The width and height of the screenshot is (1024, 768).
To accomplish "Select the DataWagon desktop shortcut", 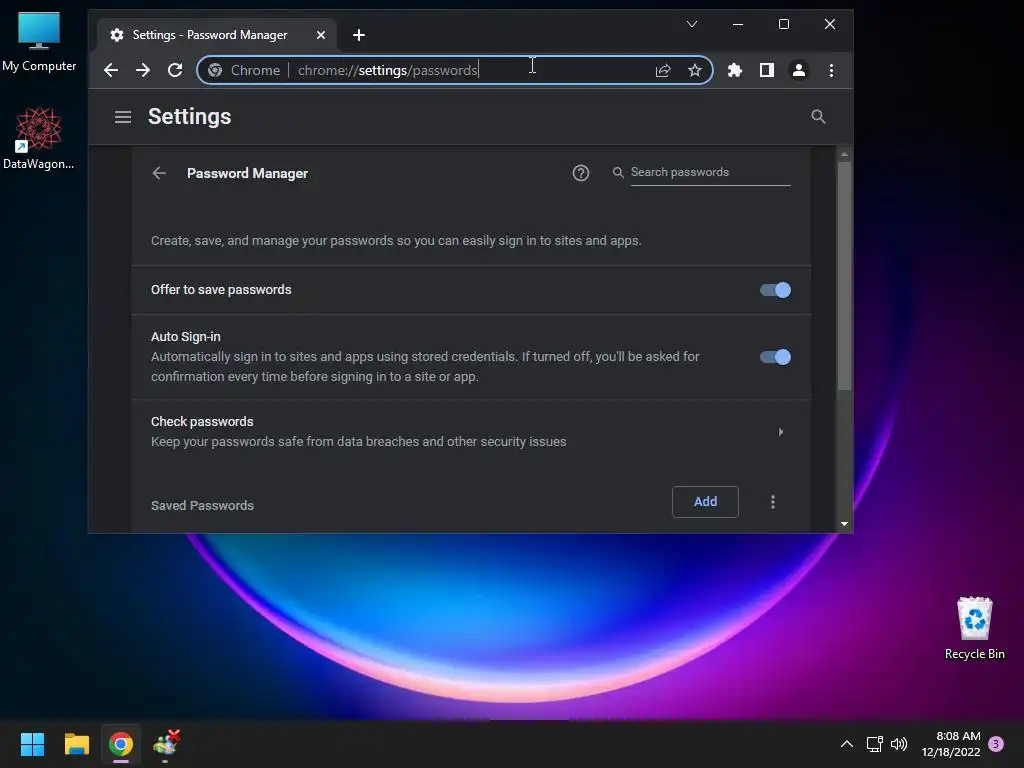I will pos(39,138).
